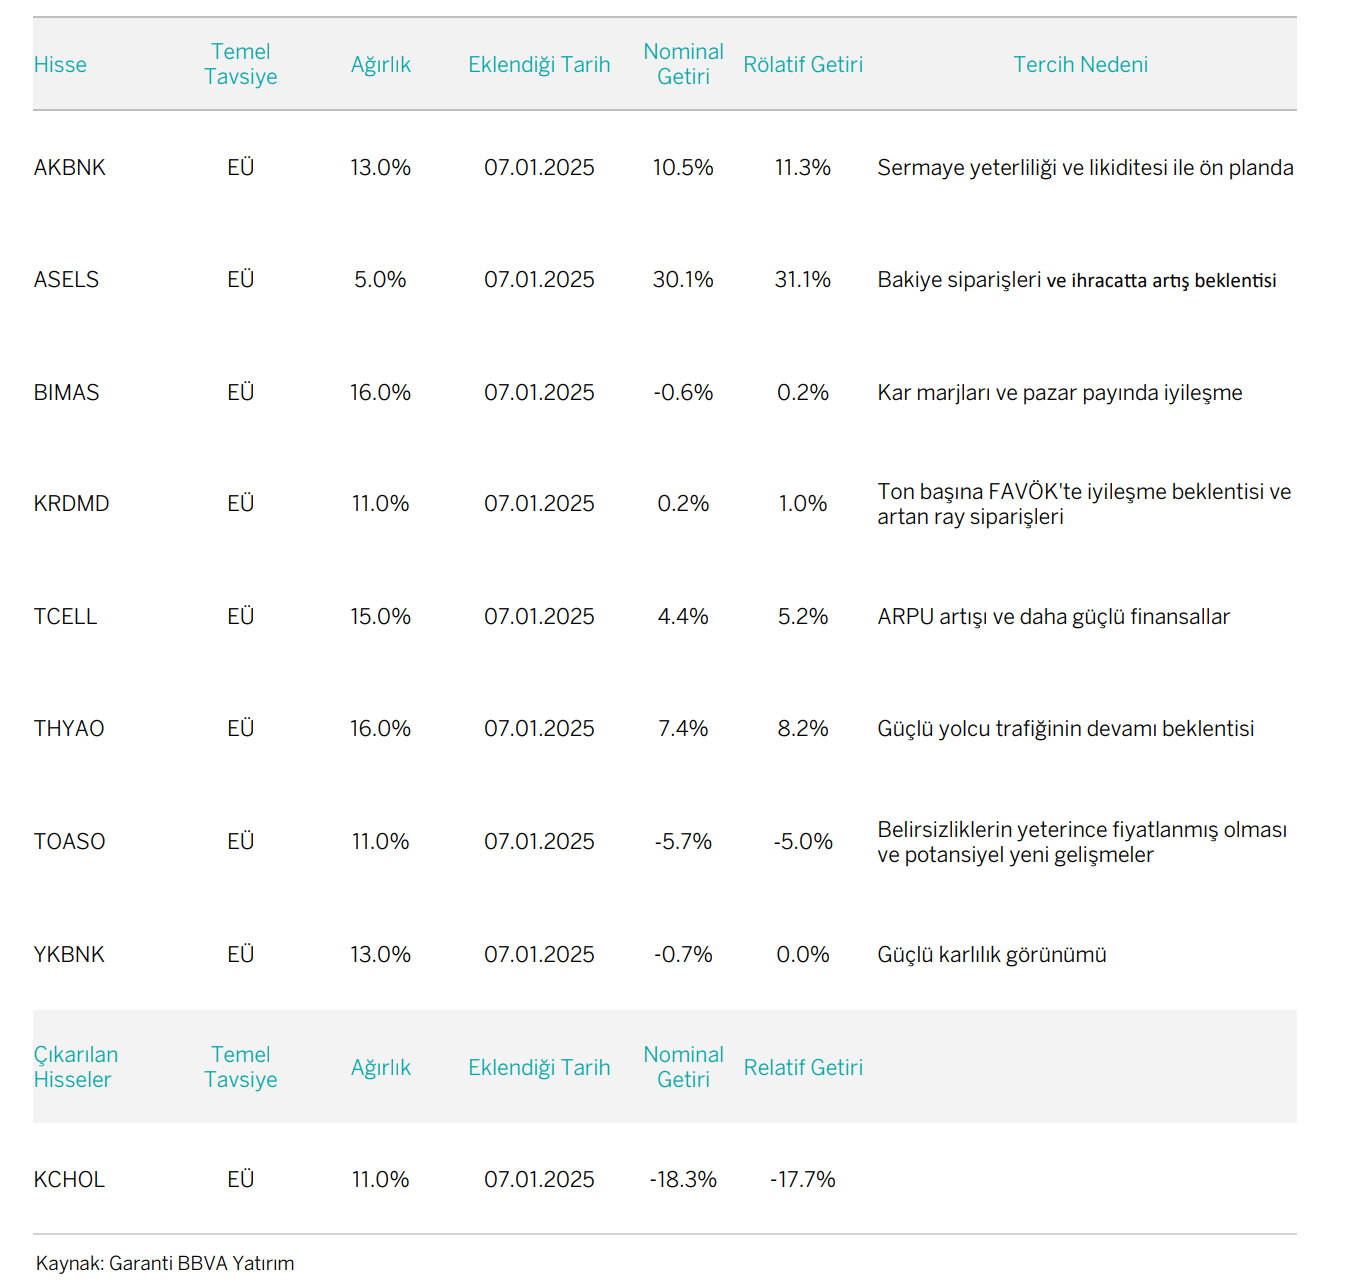The width and height of the screenshot is (1350, 1284).
Task: Select the BIMAS ticker cell
Action: (67, 393)
